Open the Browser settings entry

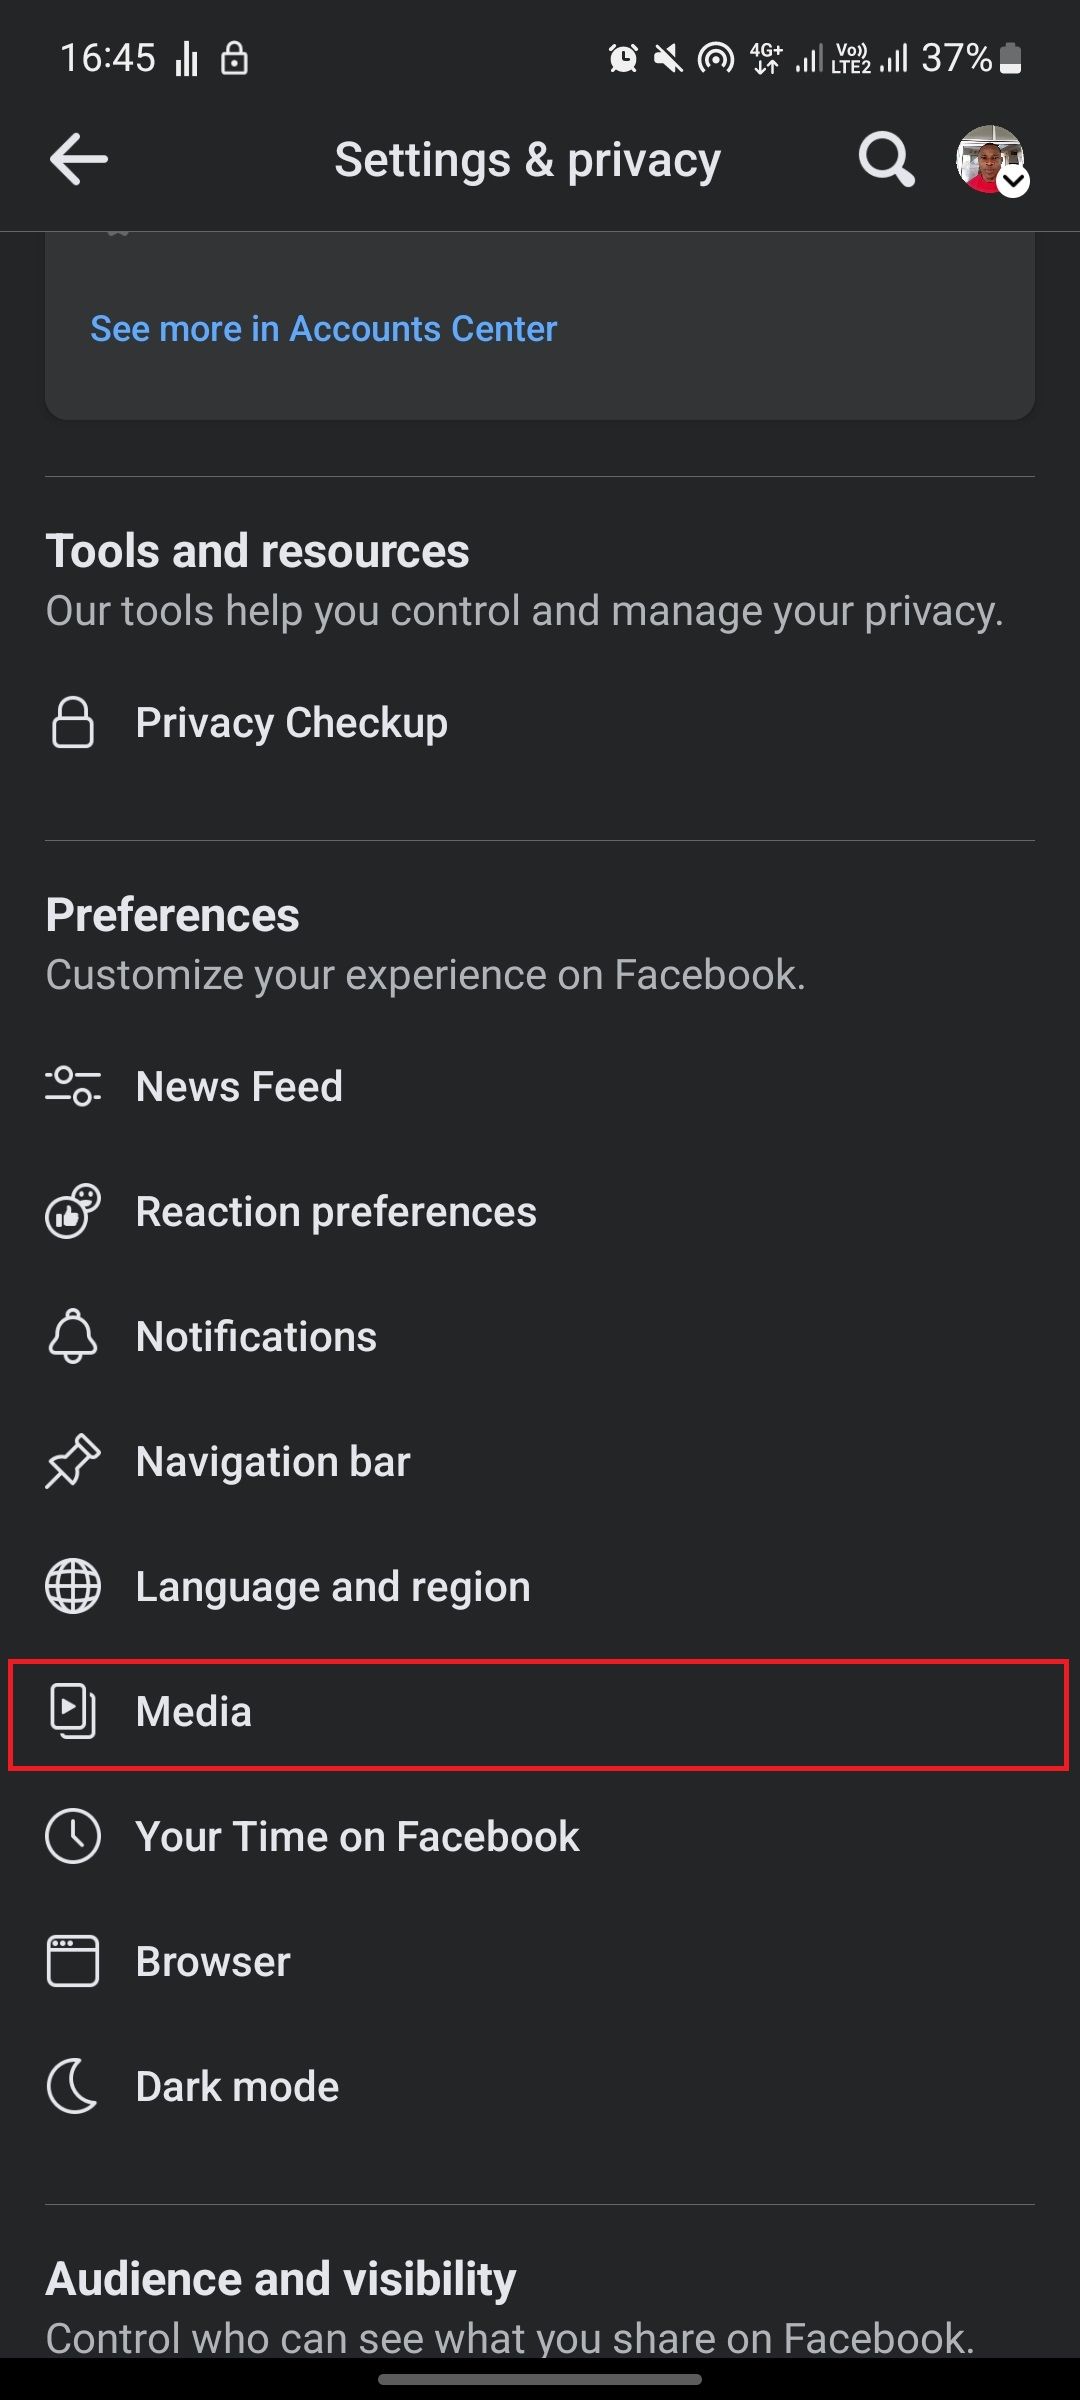(213, 1962)
